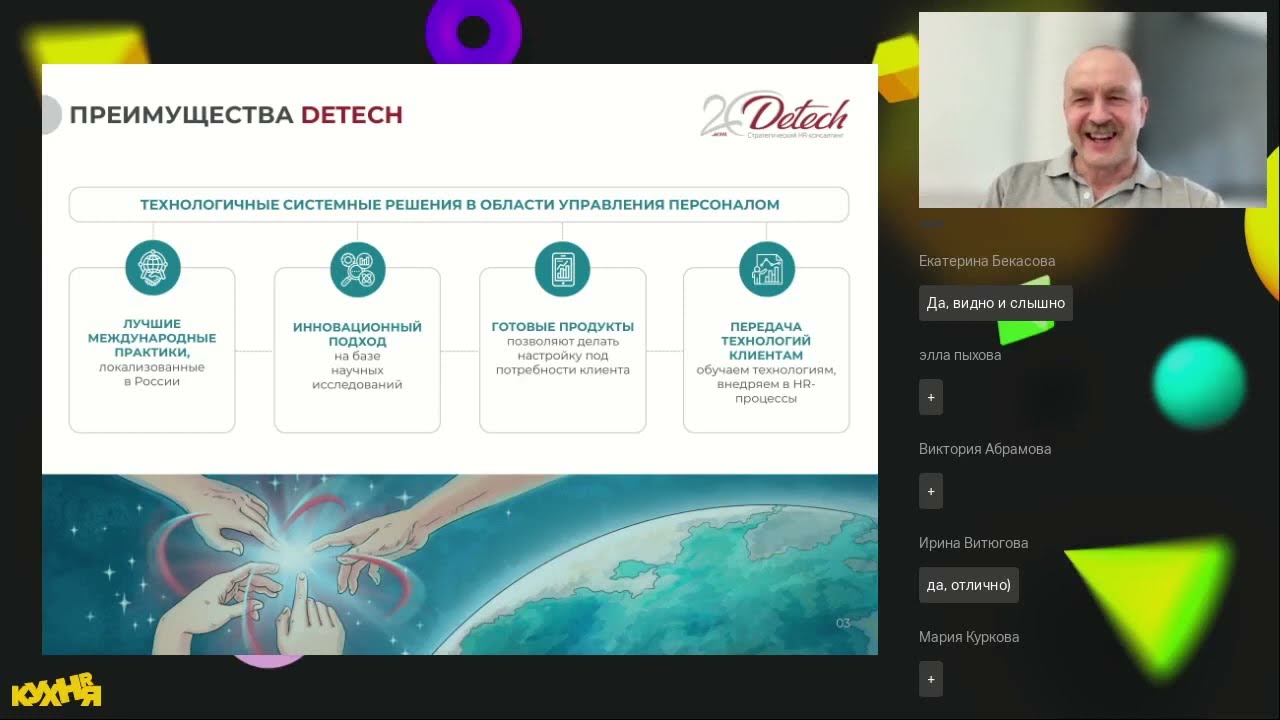This screenshot has height=720, width=1280.
Task: Click the banner 'Технологичные системные решения' heading
Action: pyautogui.click(x=459, y=204)
